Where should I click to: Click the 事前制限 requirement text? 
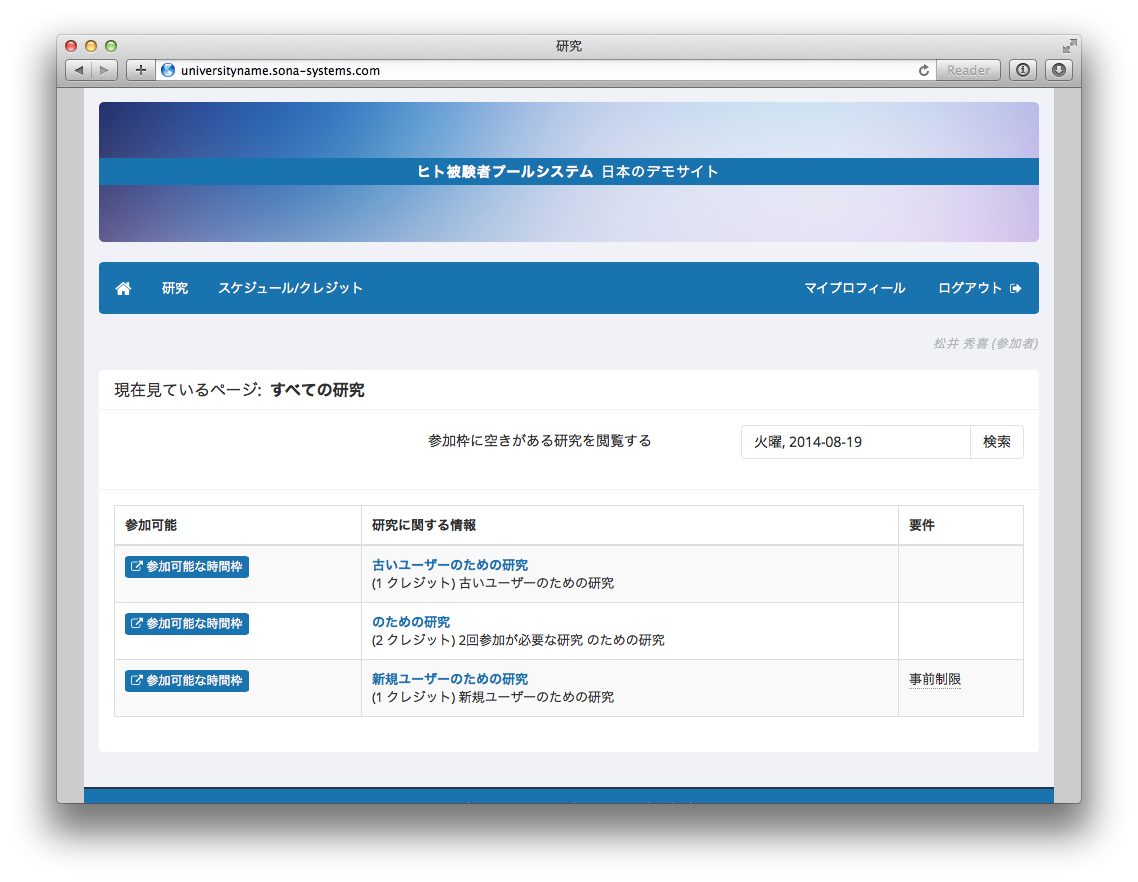[935, 679]
